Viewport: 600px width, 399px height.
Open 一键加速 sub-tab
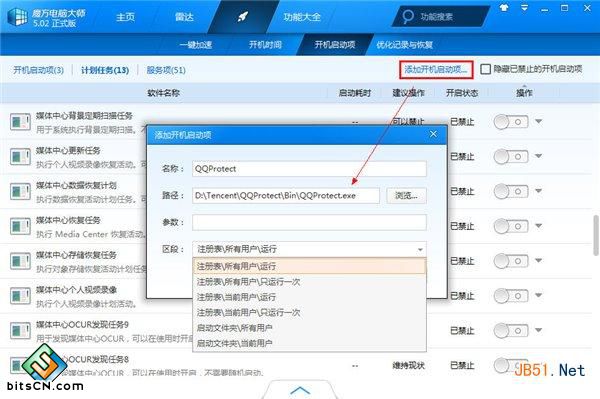(x=196, y=45)
